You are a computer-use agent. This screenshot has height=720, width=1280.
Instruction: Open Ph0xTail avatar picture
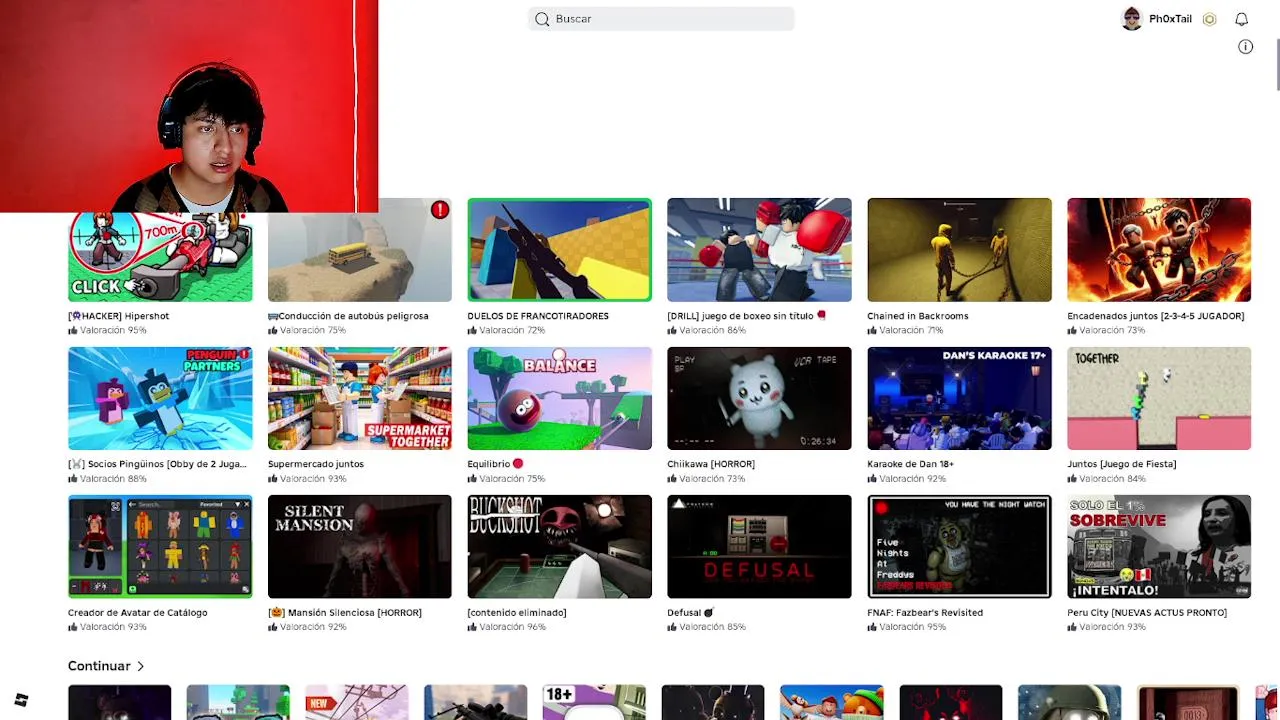tap(1131, 19)
